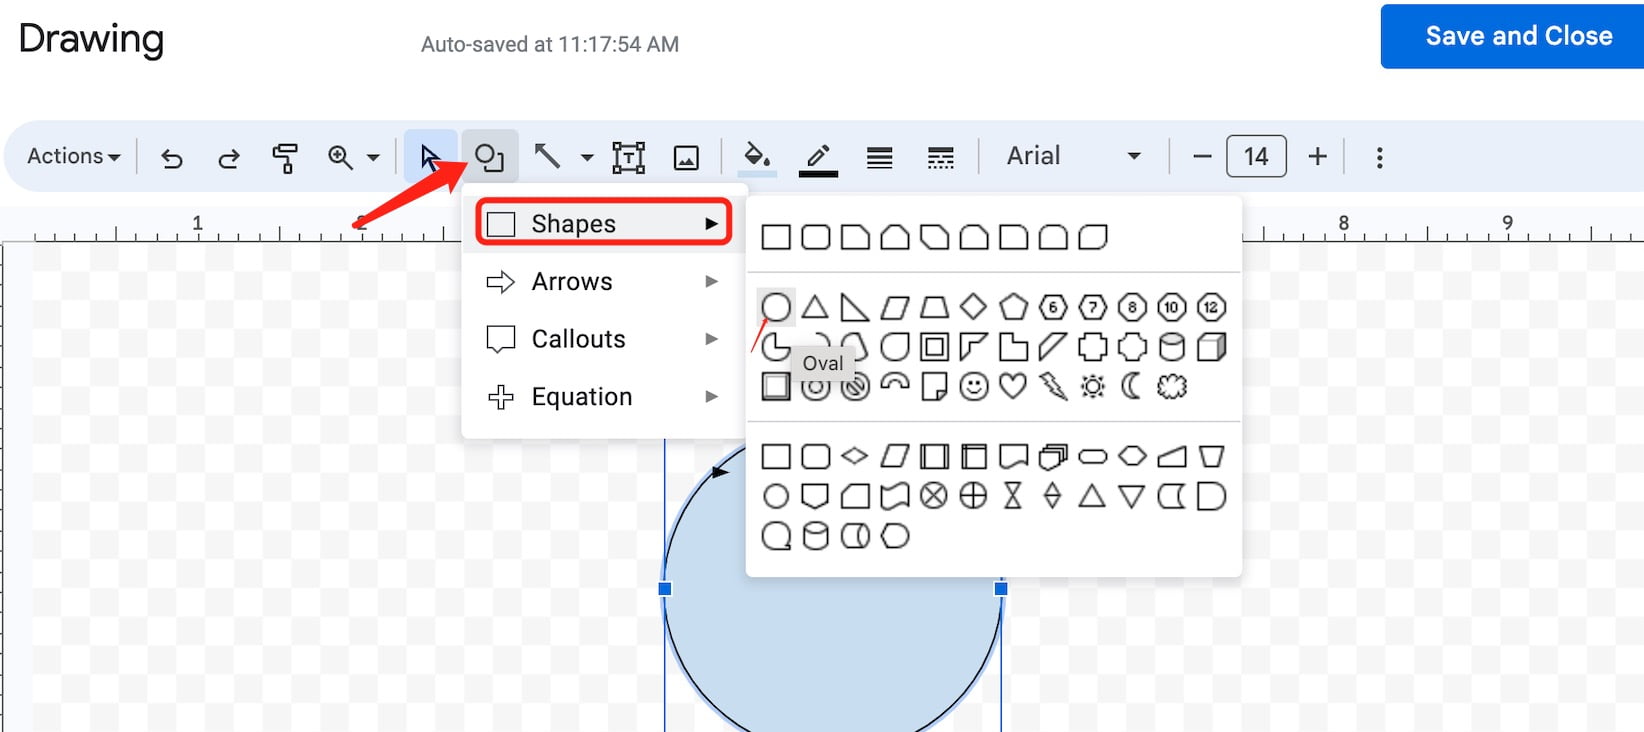Click the Undo arrow icon
Image resolution: width=1644 pixels, height=732 pixels.
click(x=172, y=157)
